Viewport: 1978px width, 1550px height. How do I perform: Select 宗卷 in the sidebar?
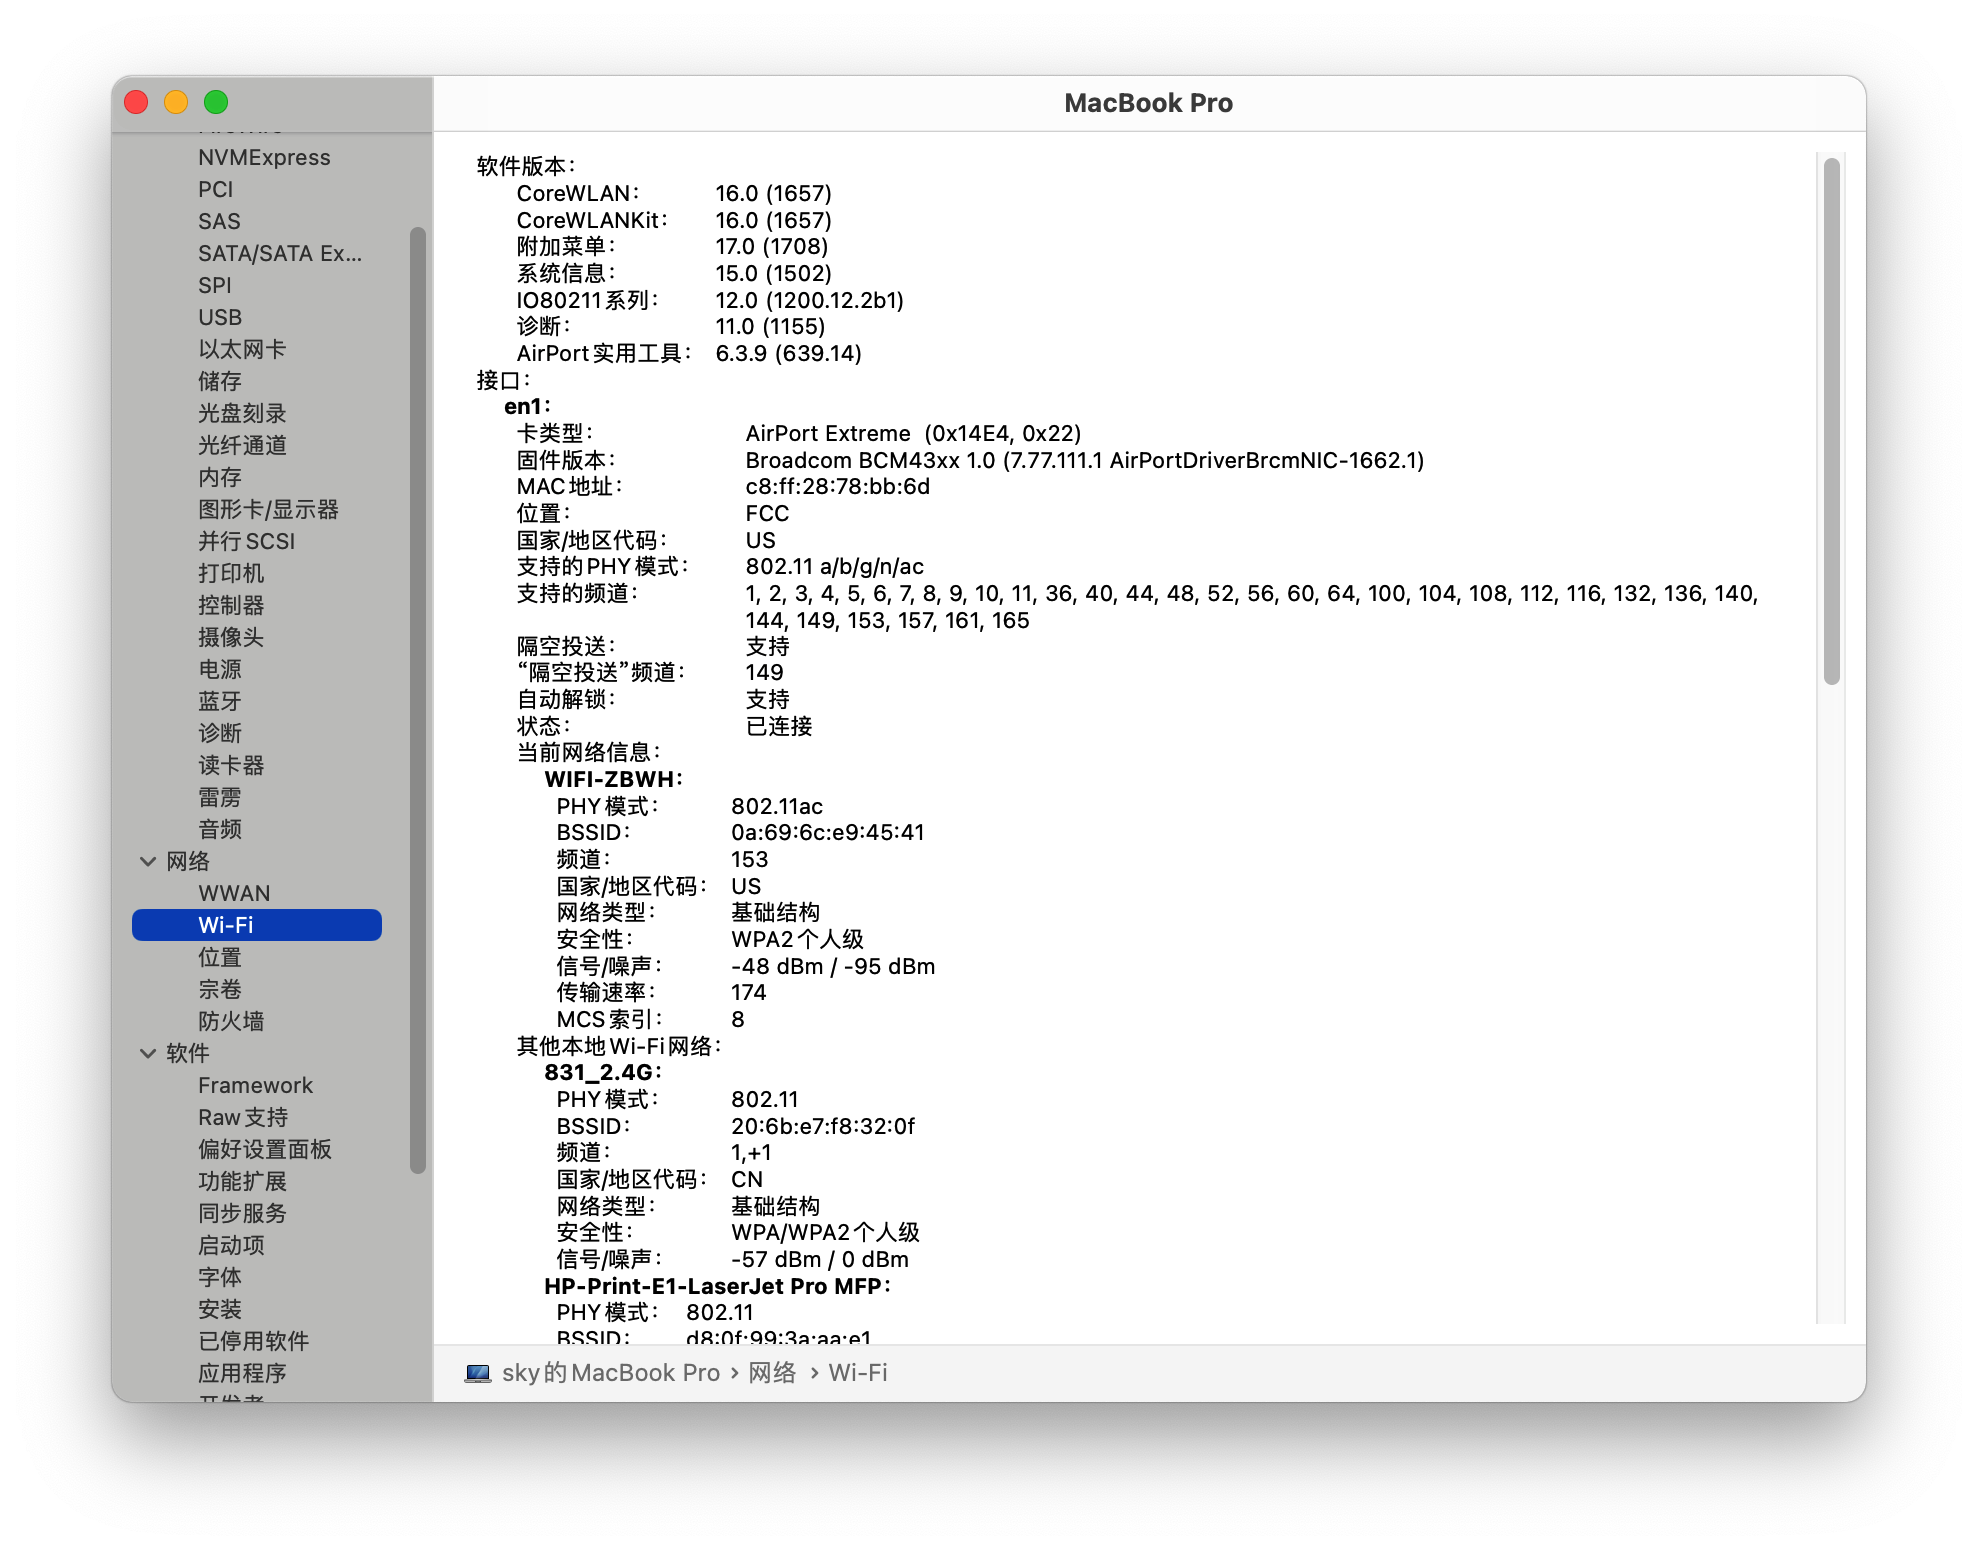(x=220, y=989)
